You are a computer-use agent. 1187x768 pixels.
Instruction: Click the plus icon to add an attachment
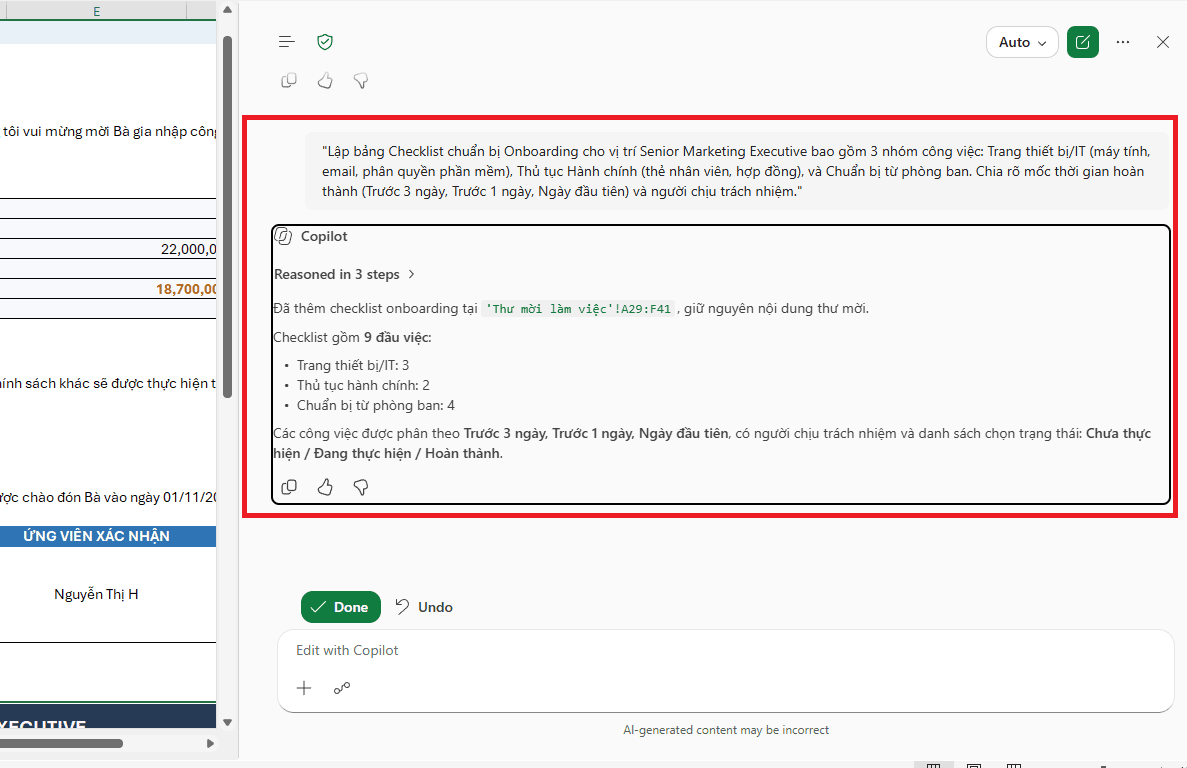[x=304, y=688]
